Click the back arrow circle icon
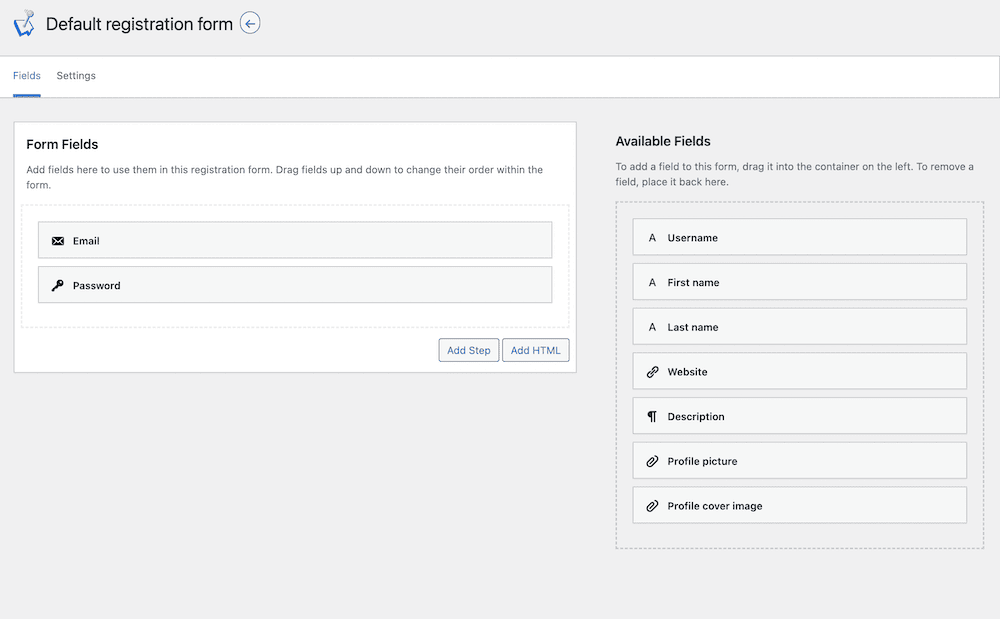Image resolution: width=1000 pixels, height=619 pixels. (250, 24)
